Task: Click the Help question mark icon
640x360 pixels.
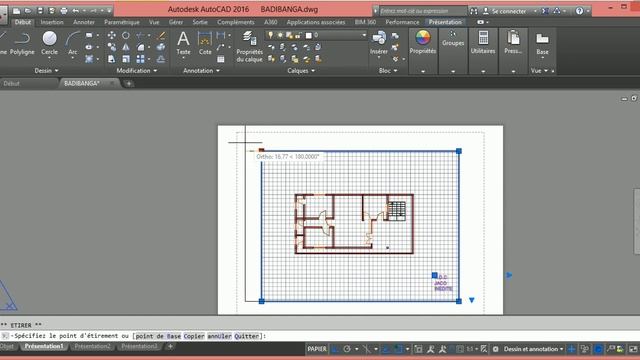Action: [x=579, y=11]
